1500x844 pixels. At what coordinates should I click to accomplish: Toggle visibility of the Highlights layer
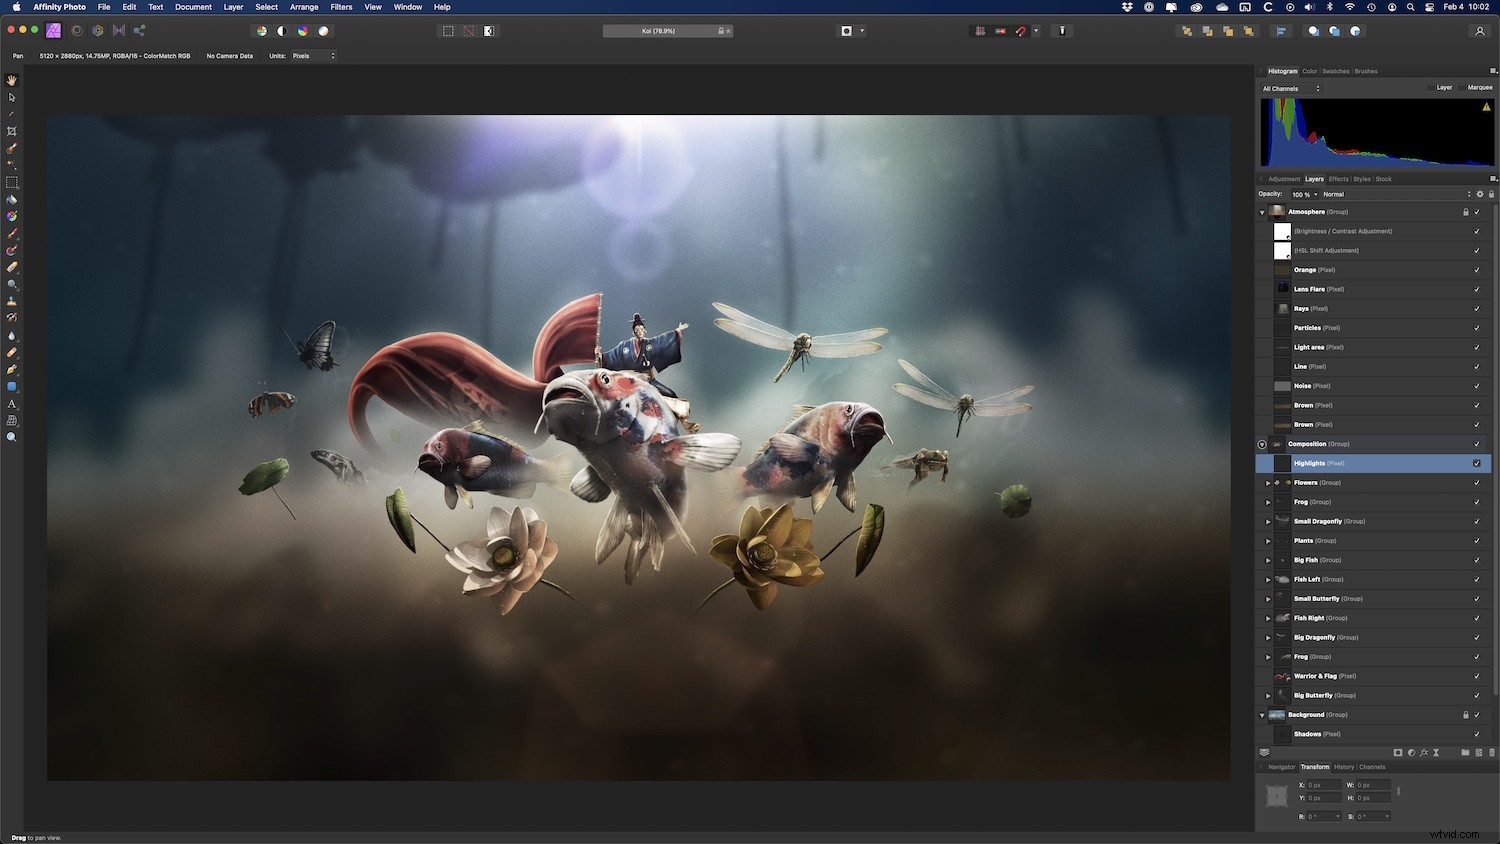[1477, 463]
